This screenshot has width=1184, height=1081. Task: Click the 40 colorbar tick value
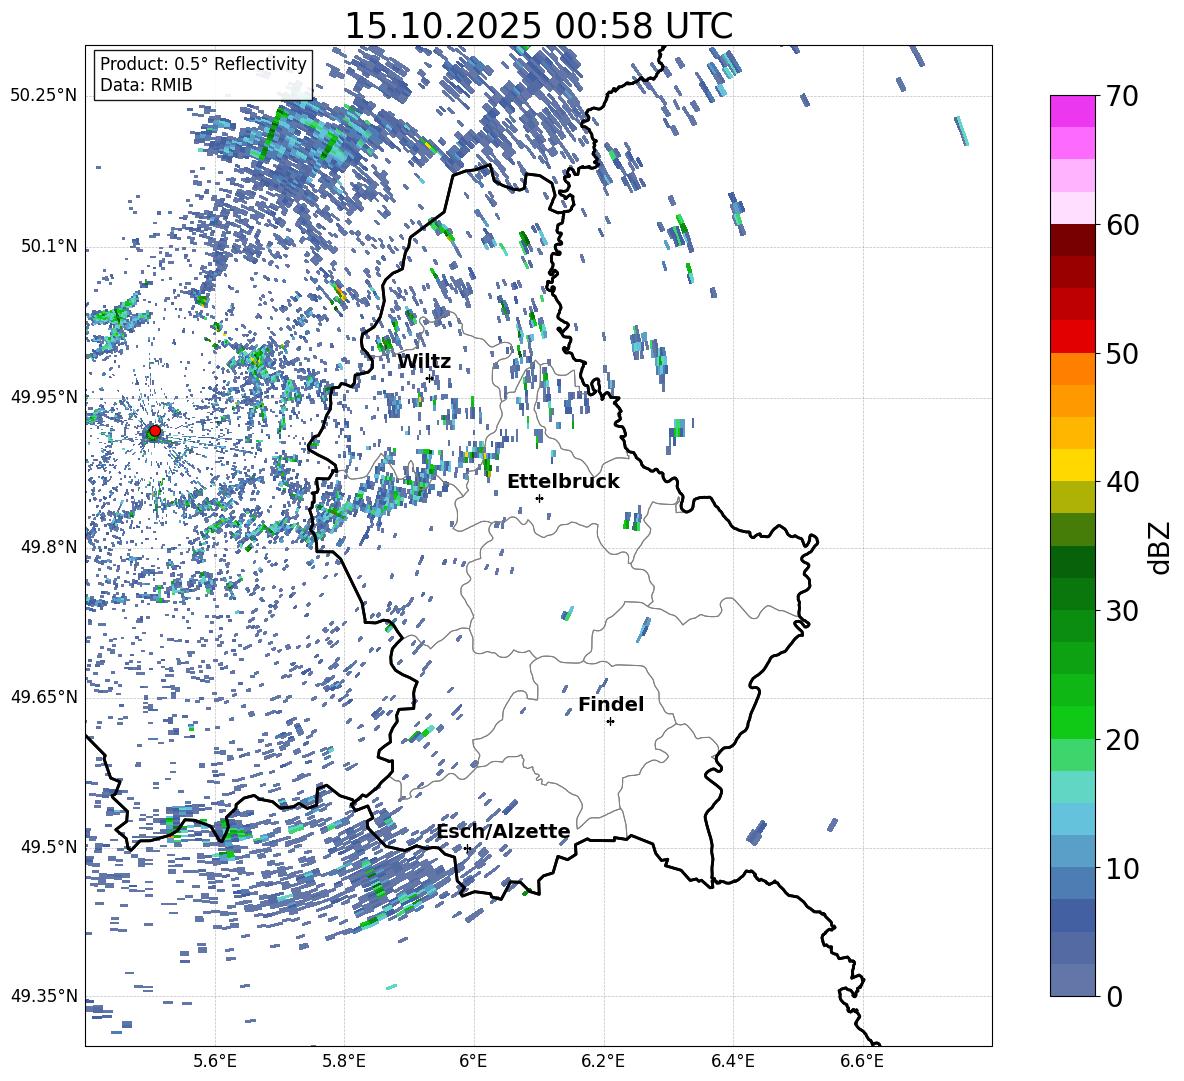(x=1123, y=482)
